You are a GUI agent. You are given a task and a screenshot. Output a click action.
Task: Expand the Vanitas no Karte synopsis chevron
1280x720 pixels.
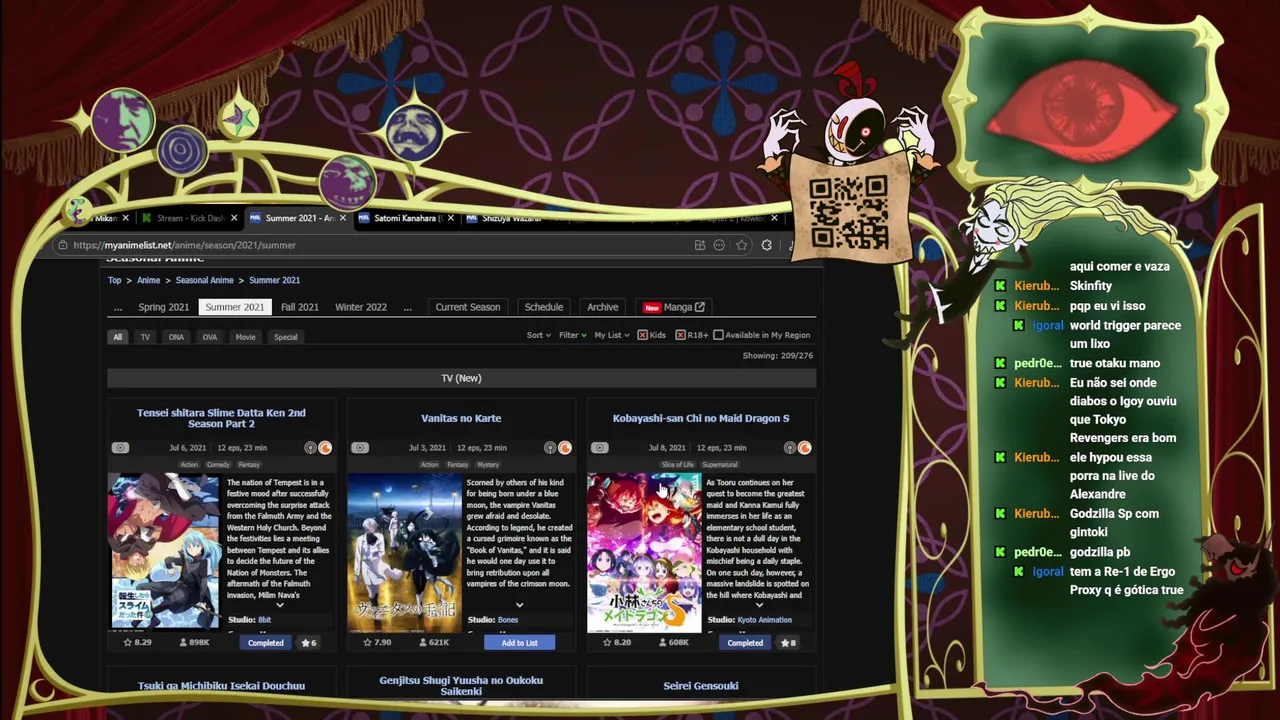click(x=519, y=605)
